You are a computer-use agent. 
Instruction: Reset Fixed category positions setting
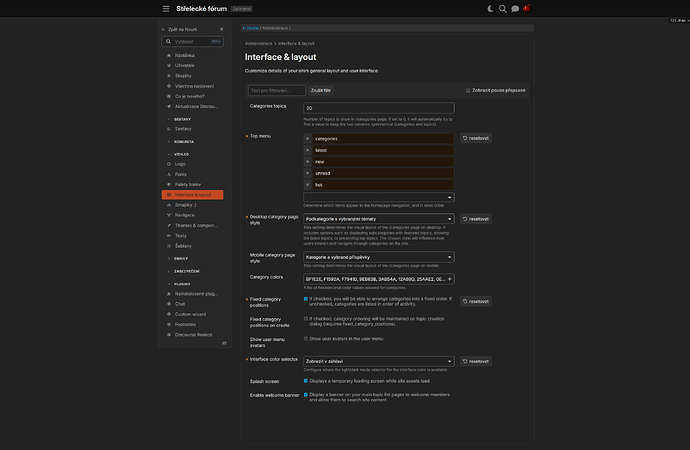pos(476,301)
